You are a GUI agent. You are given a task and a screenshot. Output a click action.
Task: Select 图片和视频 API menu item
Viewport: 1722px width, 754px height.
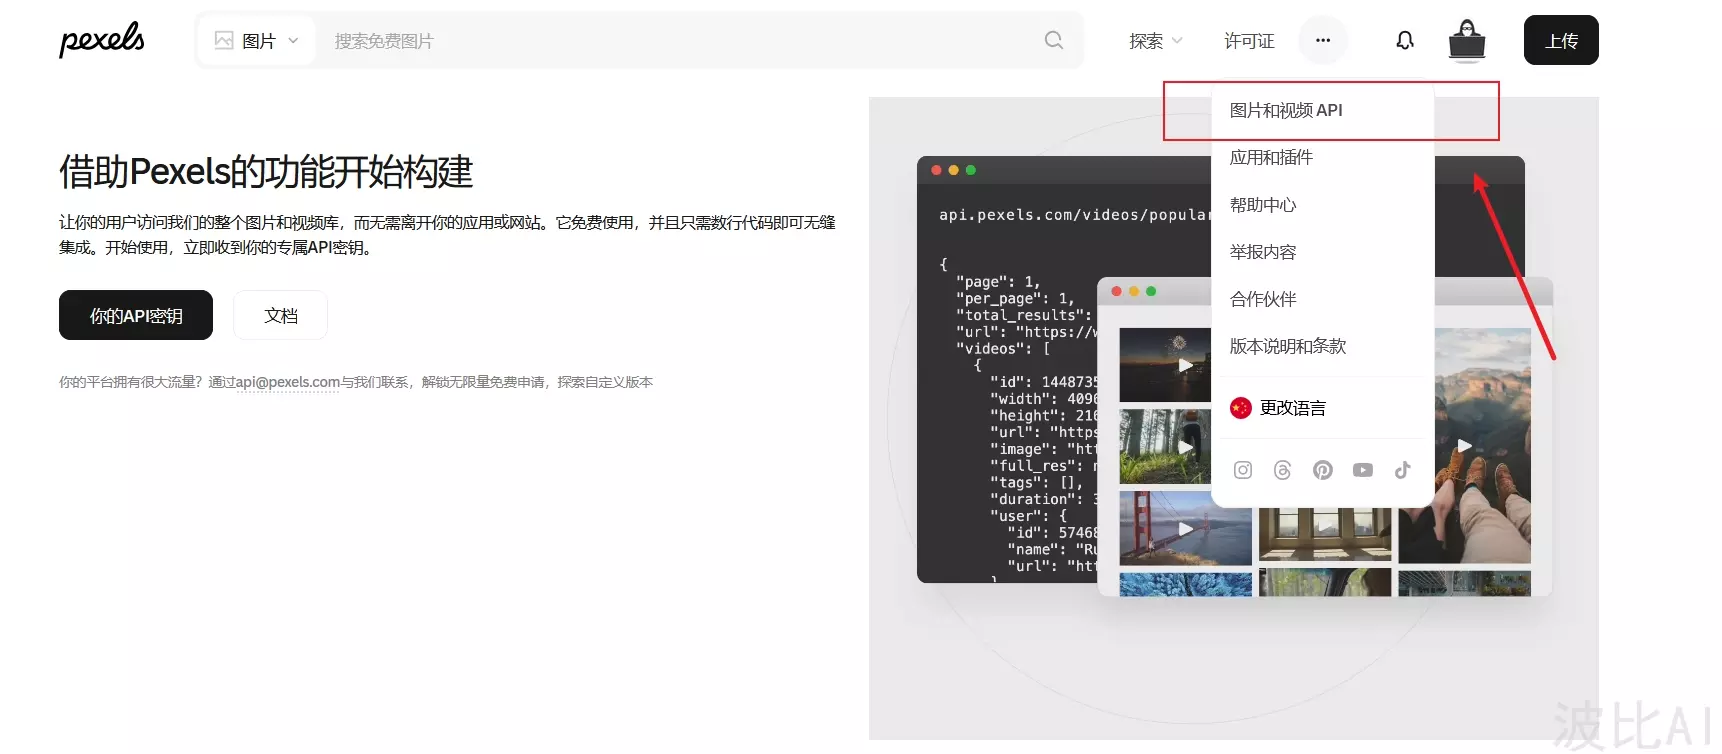point(1323,110)
